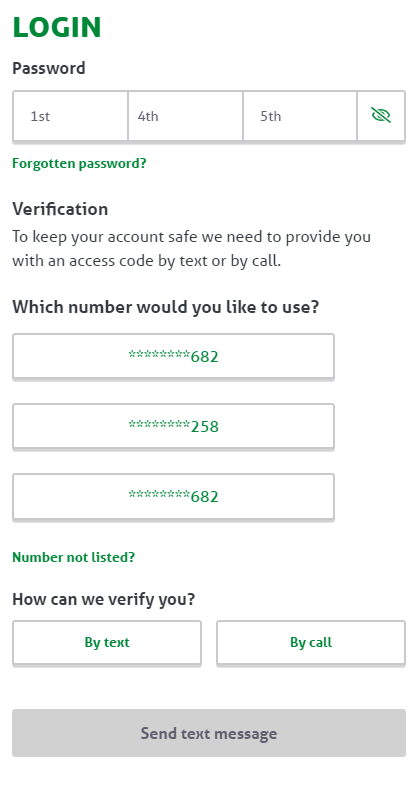Choose phone number ending in 258
Screen dimensions: 420x787
[173, 426]
